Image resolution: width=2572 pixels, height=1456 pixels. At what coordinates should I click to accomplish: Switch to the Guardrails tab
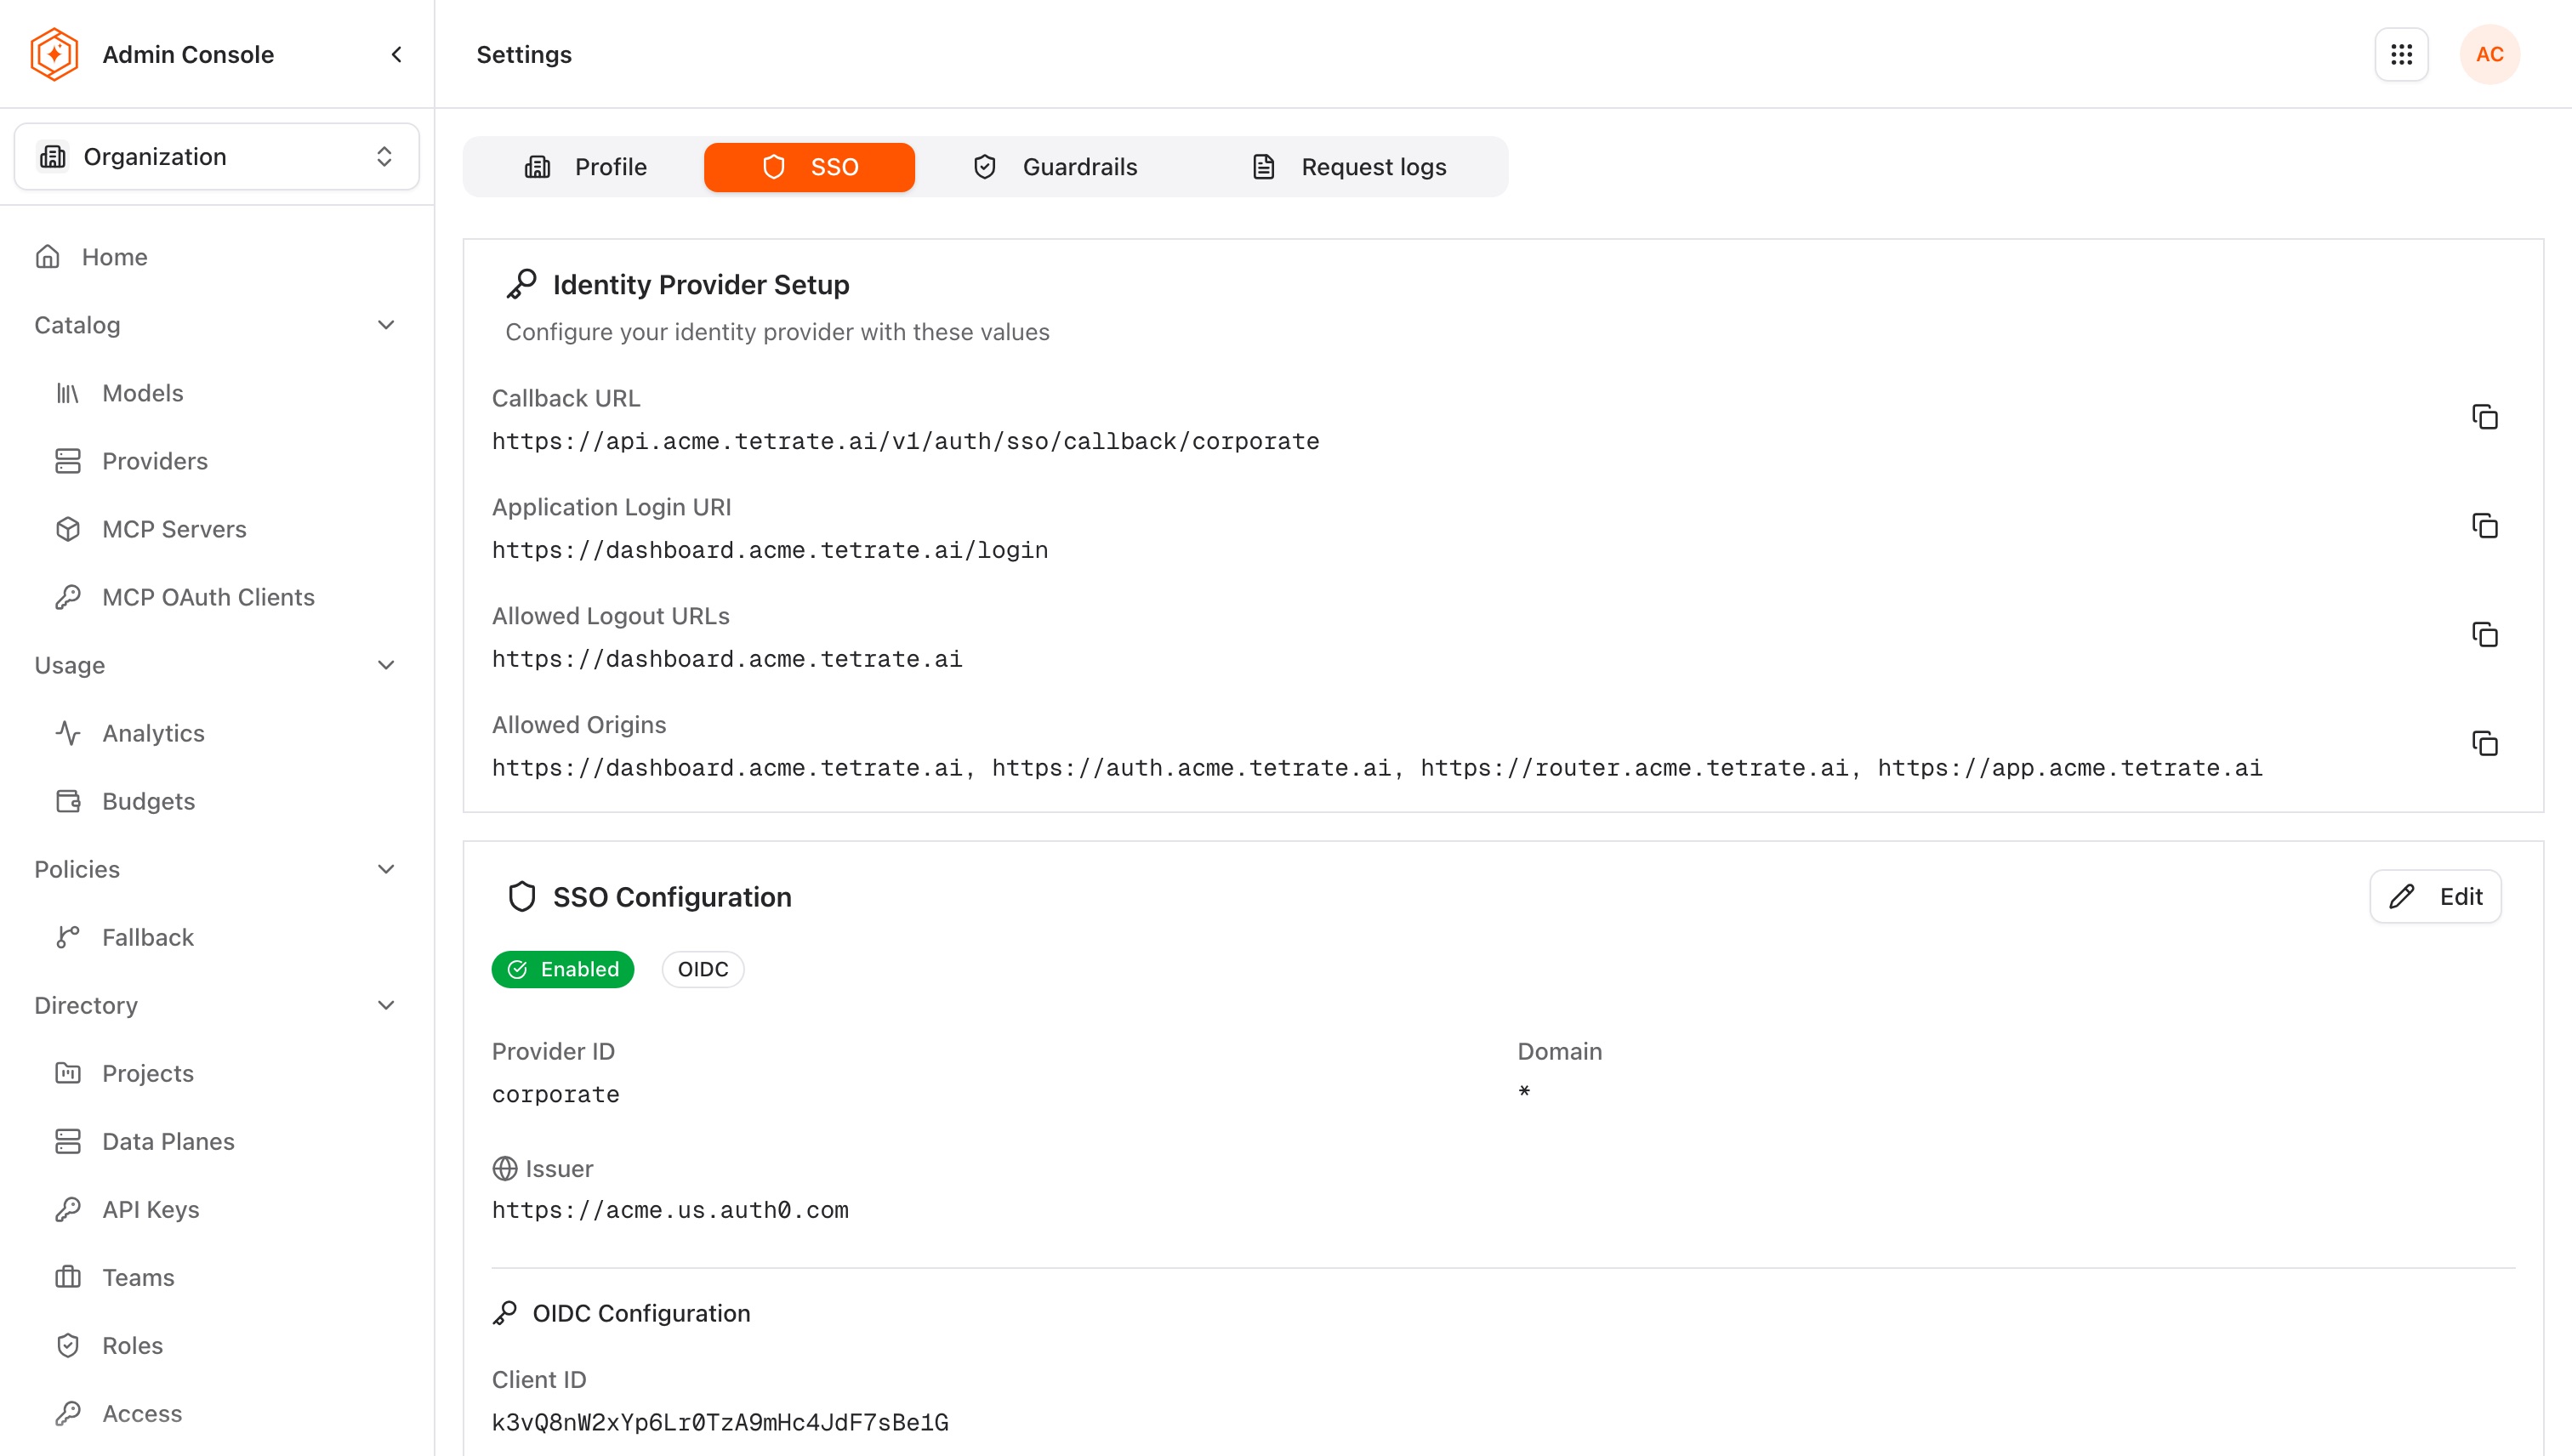[x=1055, y=167]
